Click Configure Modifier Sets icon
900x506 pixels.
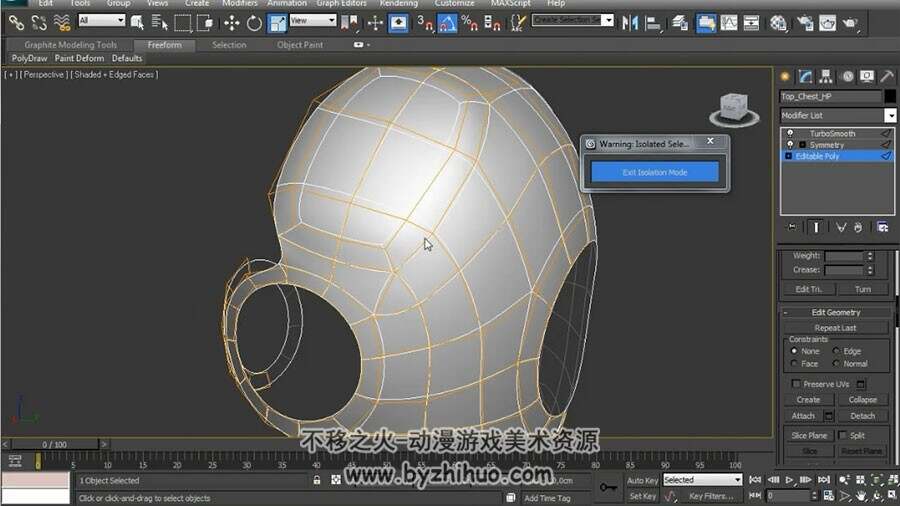point(882,227)
